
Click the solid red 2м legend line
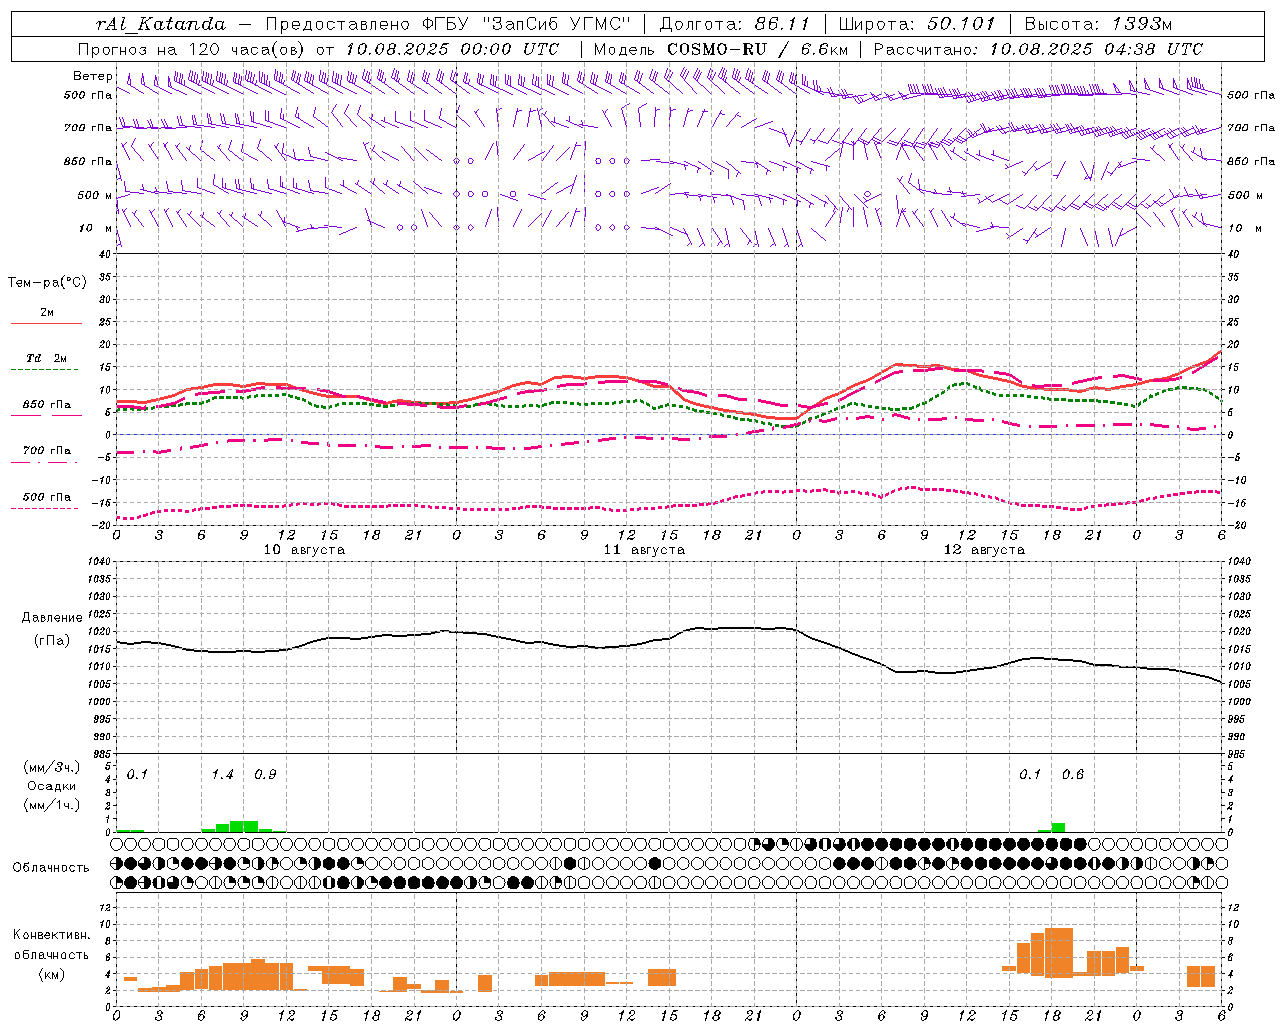click(46, 323)
